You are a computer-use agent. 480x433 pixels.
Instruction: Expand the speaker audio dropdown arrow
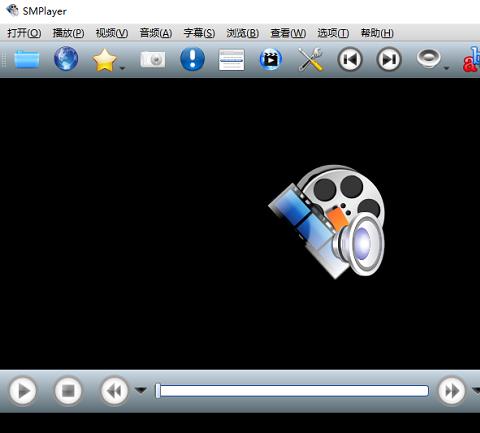446,68
